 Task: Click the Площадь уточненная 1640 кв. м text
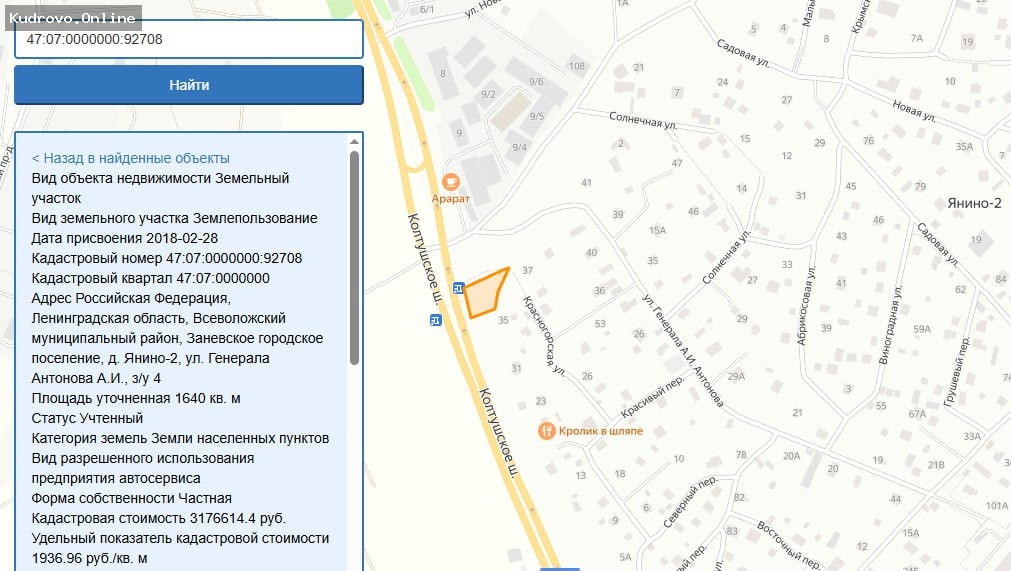[x=136, y=398]
